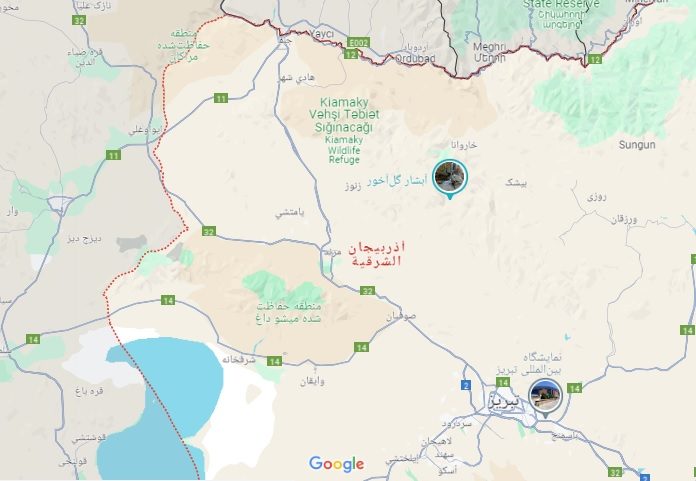Screen dimensions: 696x481
Task: Select the route 12 shield beside E002
Action: 351,55
